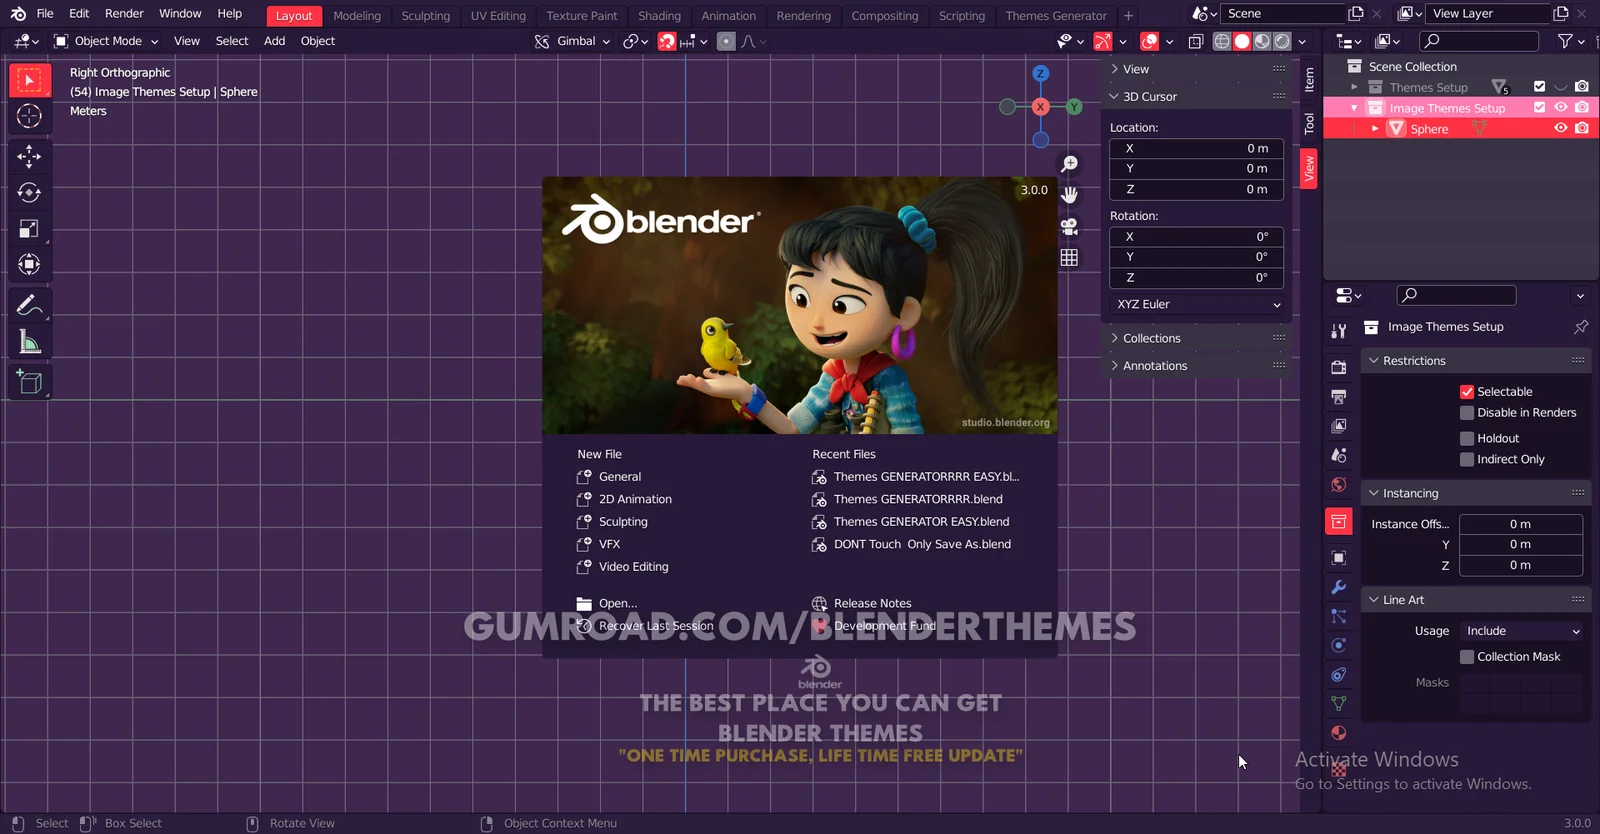Open the Modifiers wrench tab icon
This screenshot has height=834, width=1600.
(x=1339, y=587)
